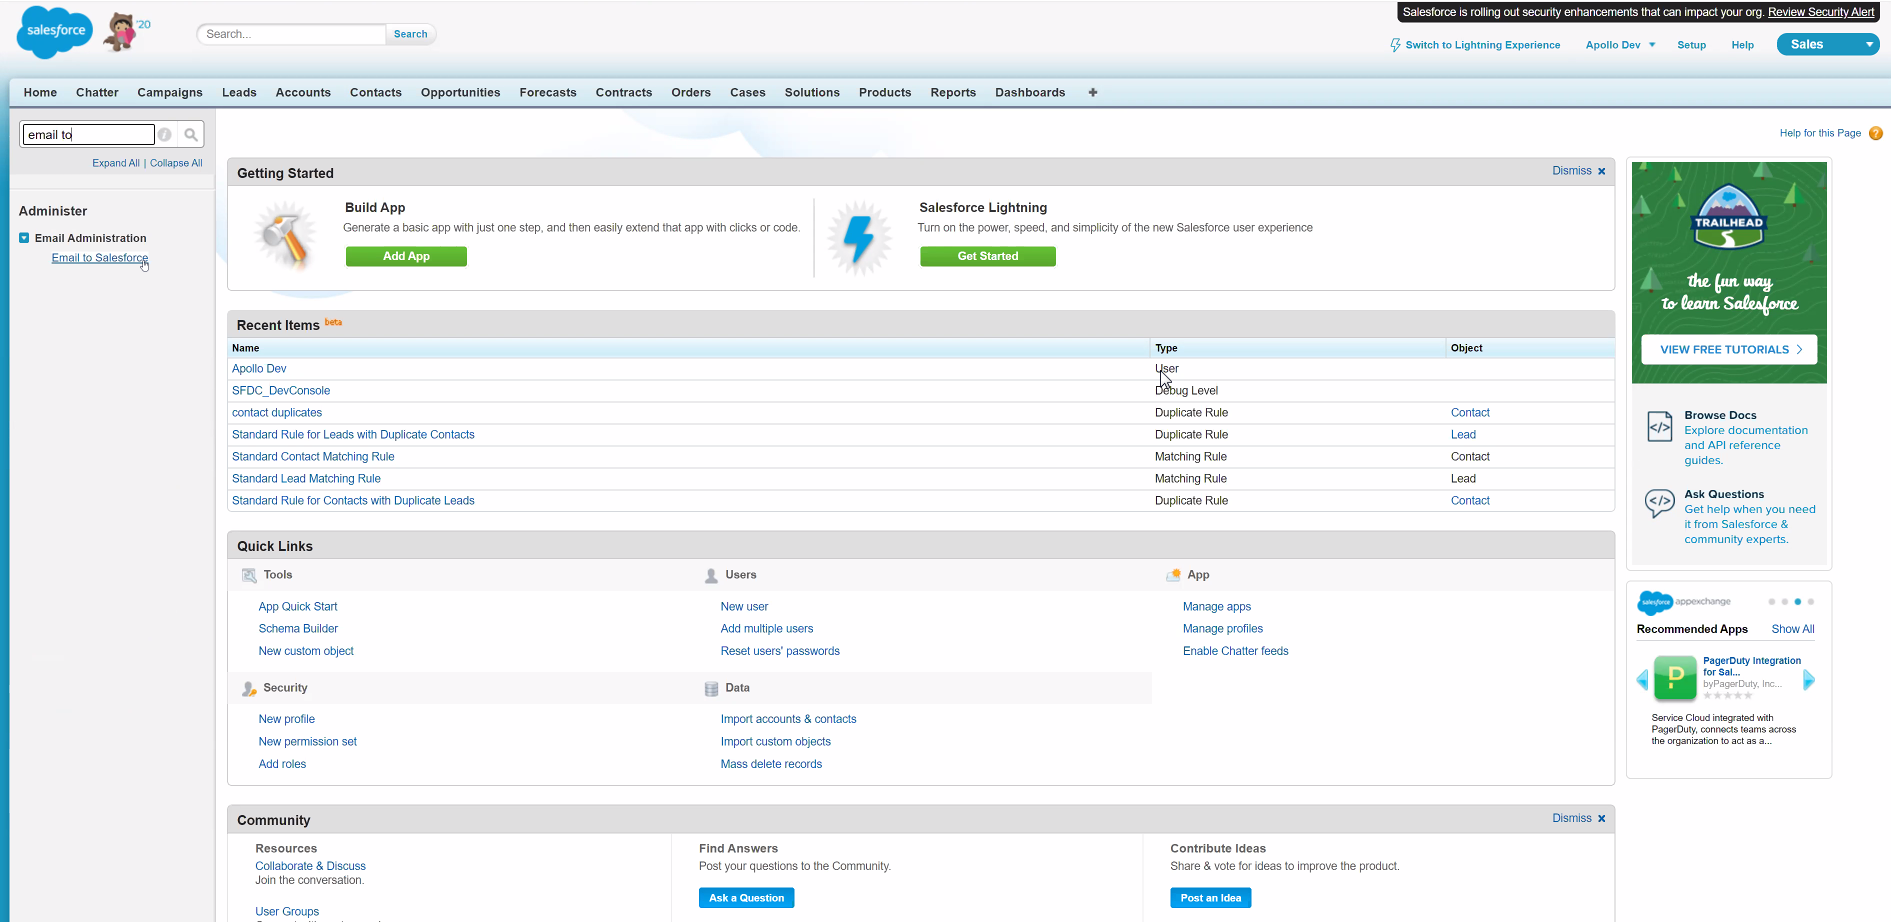
Task: Click Manage profiles quick link
Action: pos(1223,629)
